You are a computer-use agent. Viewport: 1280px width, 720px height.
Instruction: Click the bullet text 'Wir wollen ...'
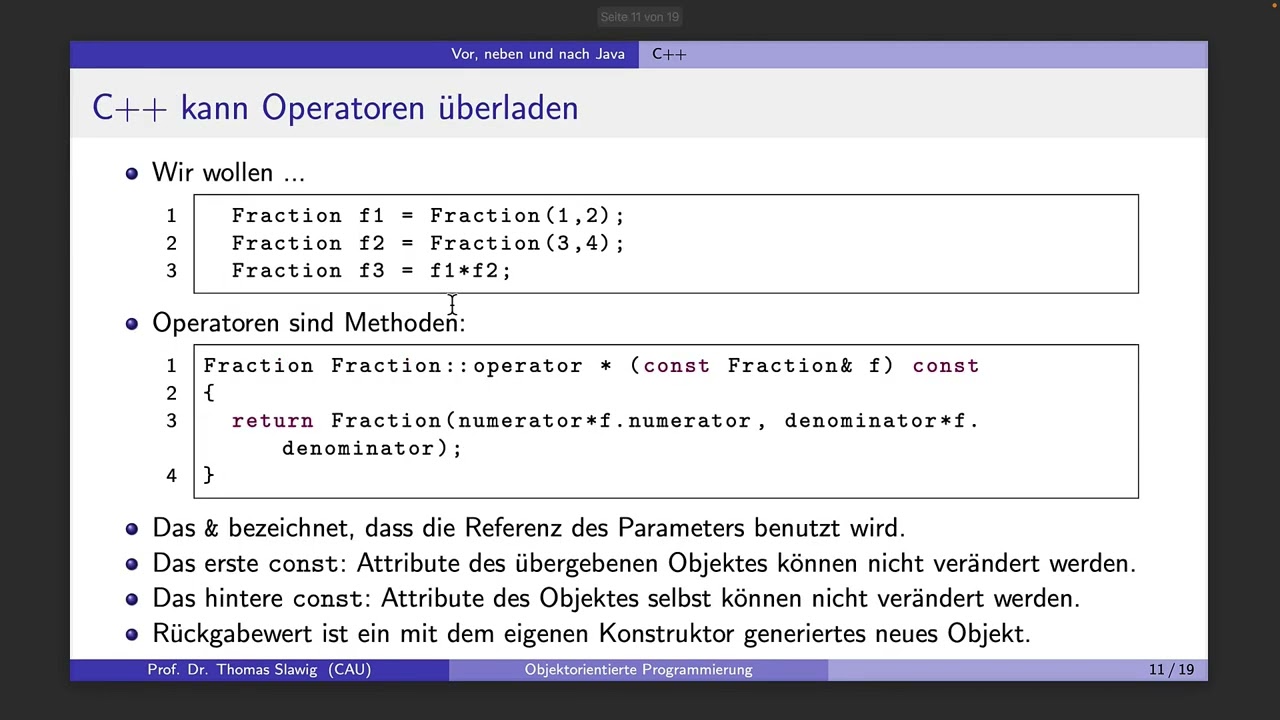click(x=228, y=172)
